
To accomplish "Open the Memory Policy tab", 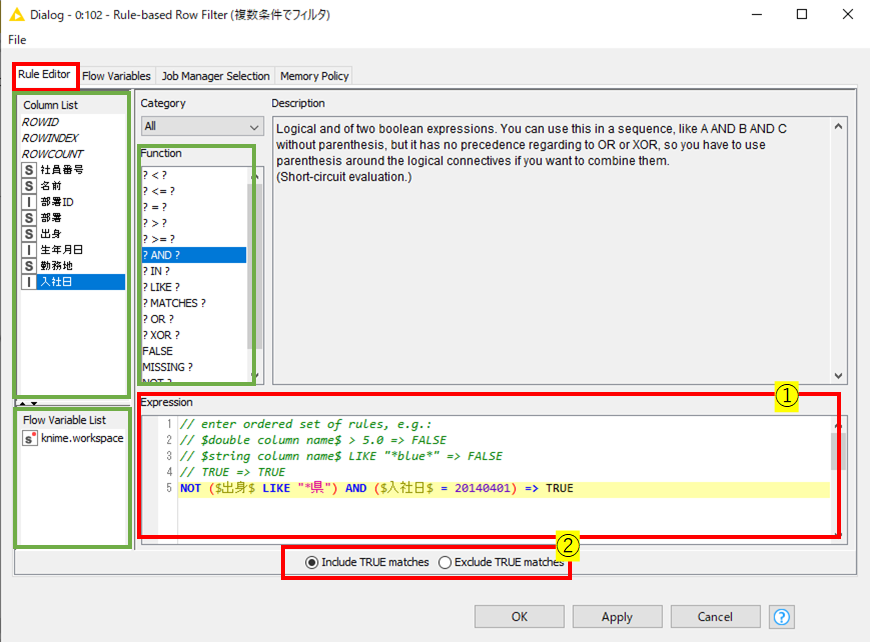I will [315, 76].
